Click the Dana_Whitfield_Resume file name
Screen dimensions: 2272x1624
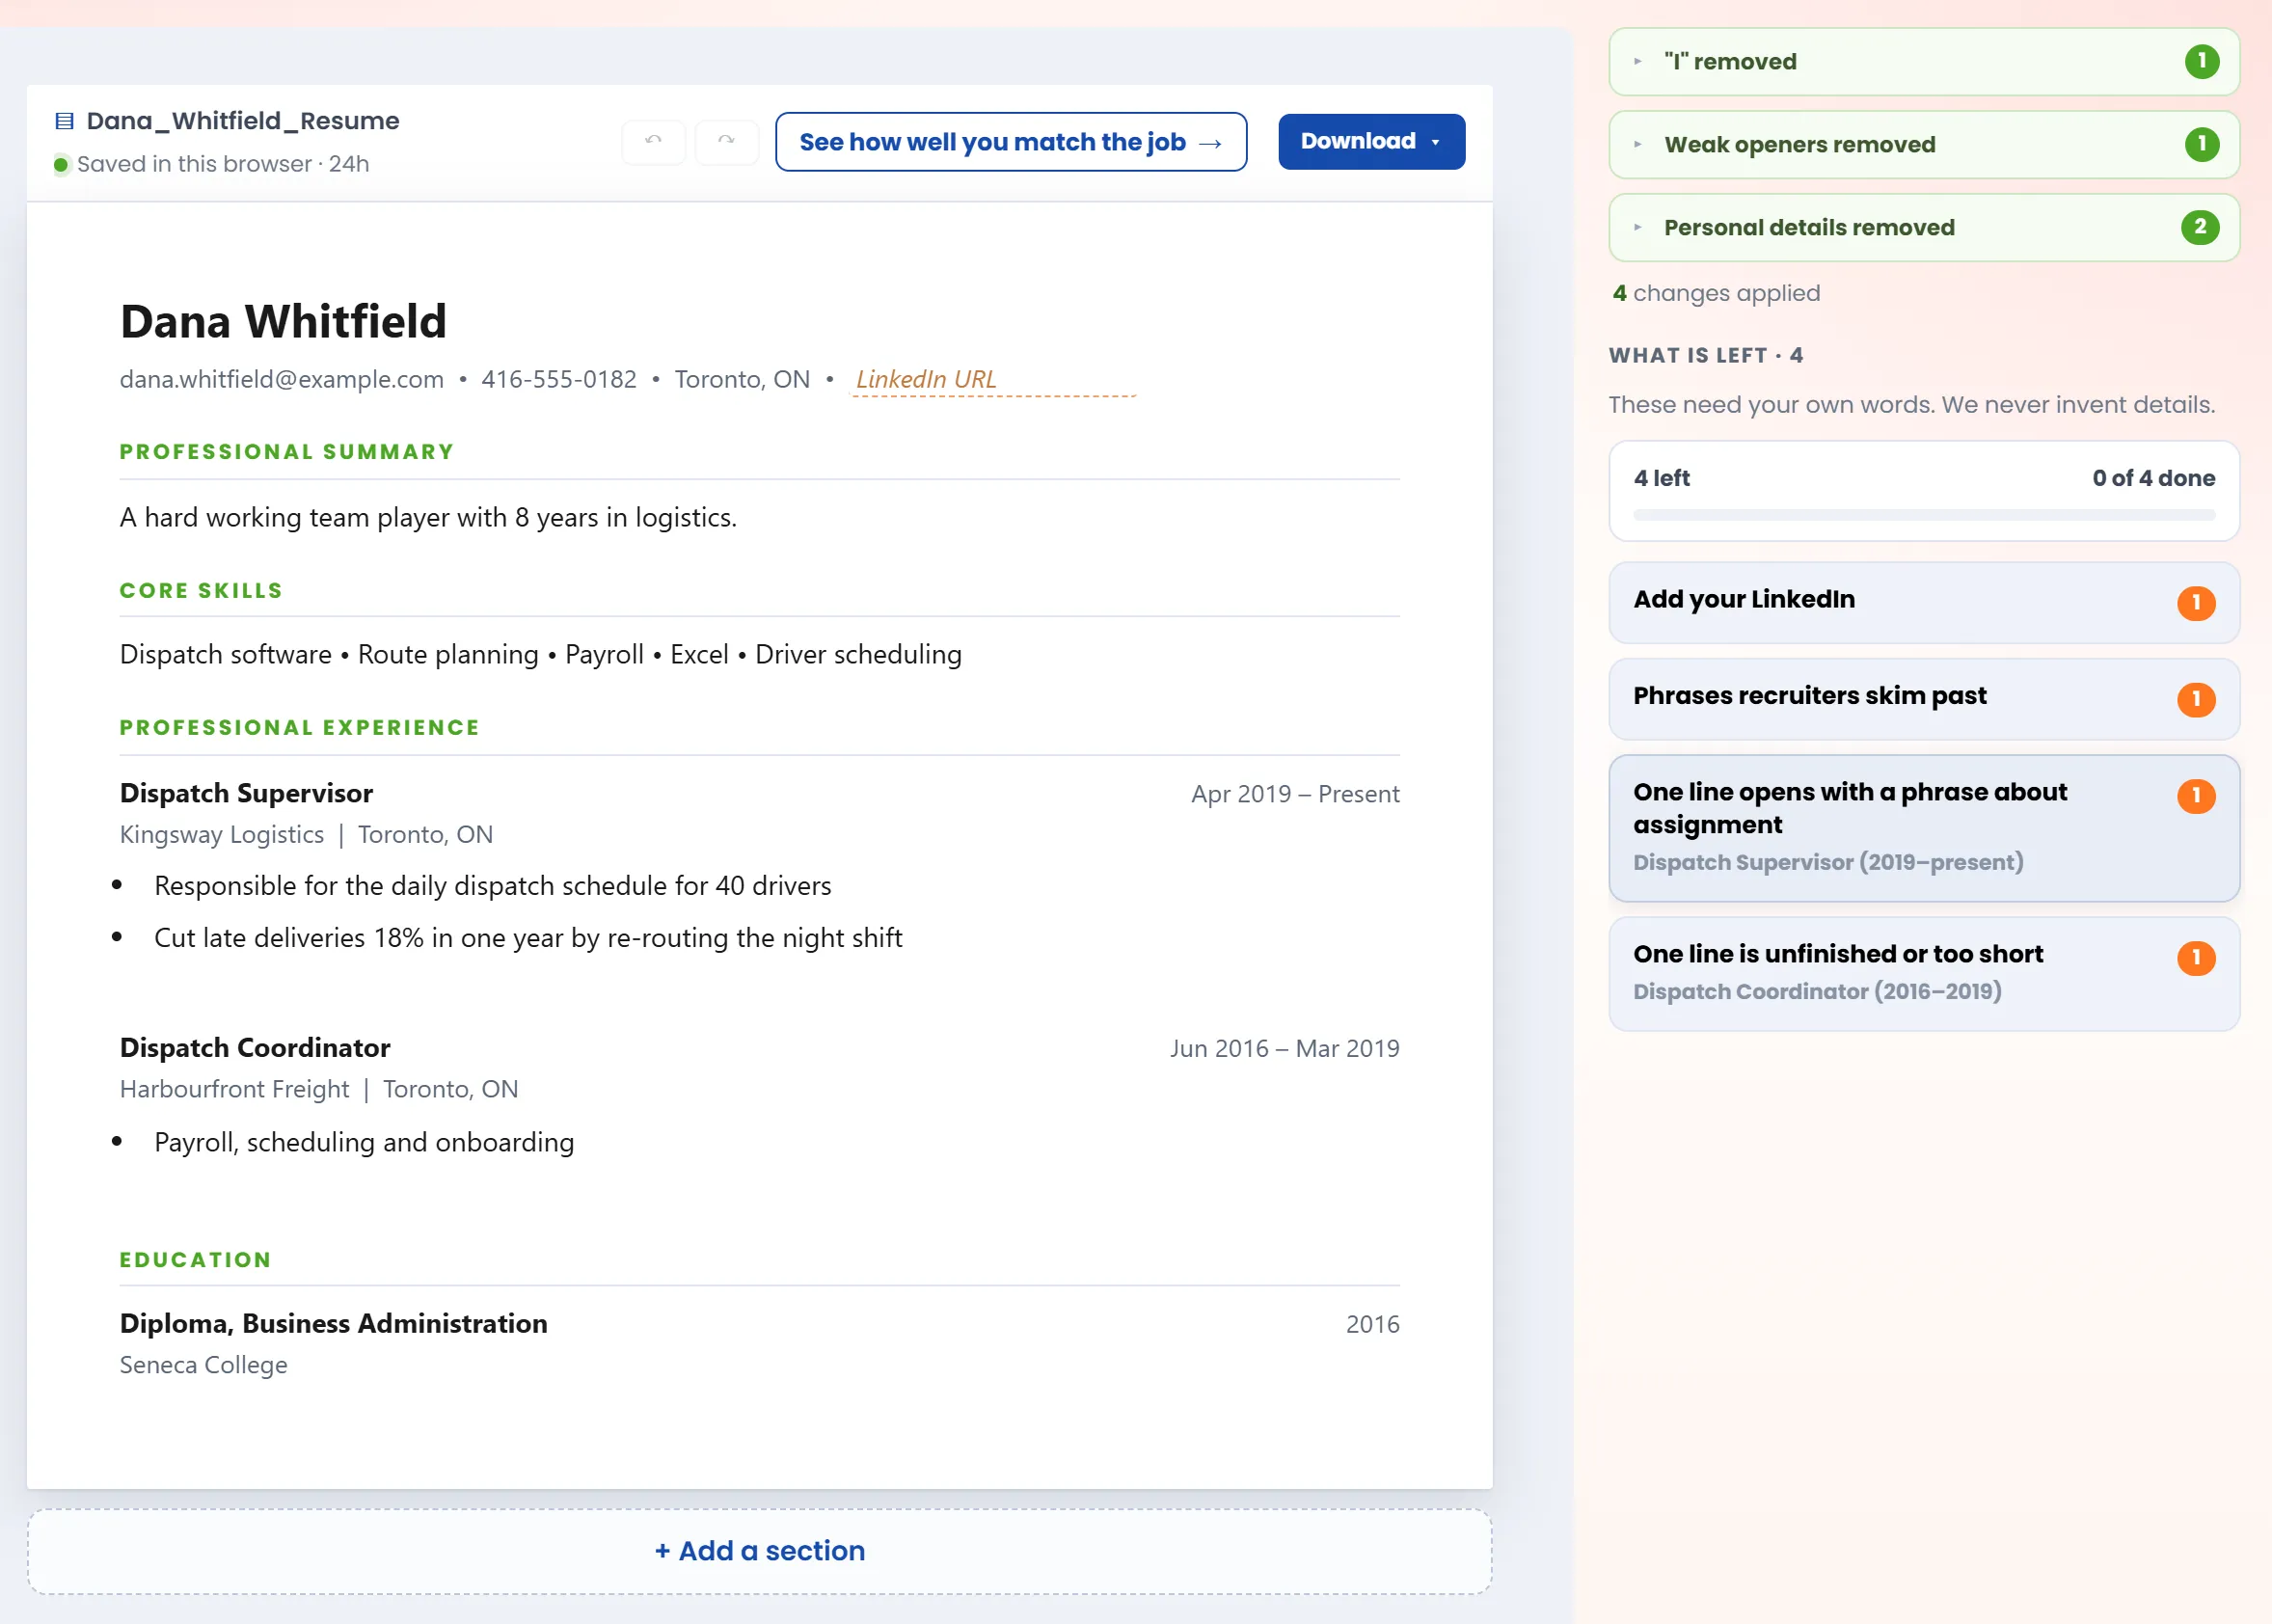243,121
